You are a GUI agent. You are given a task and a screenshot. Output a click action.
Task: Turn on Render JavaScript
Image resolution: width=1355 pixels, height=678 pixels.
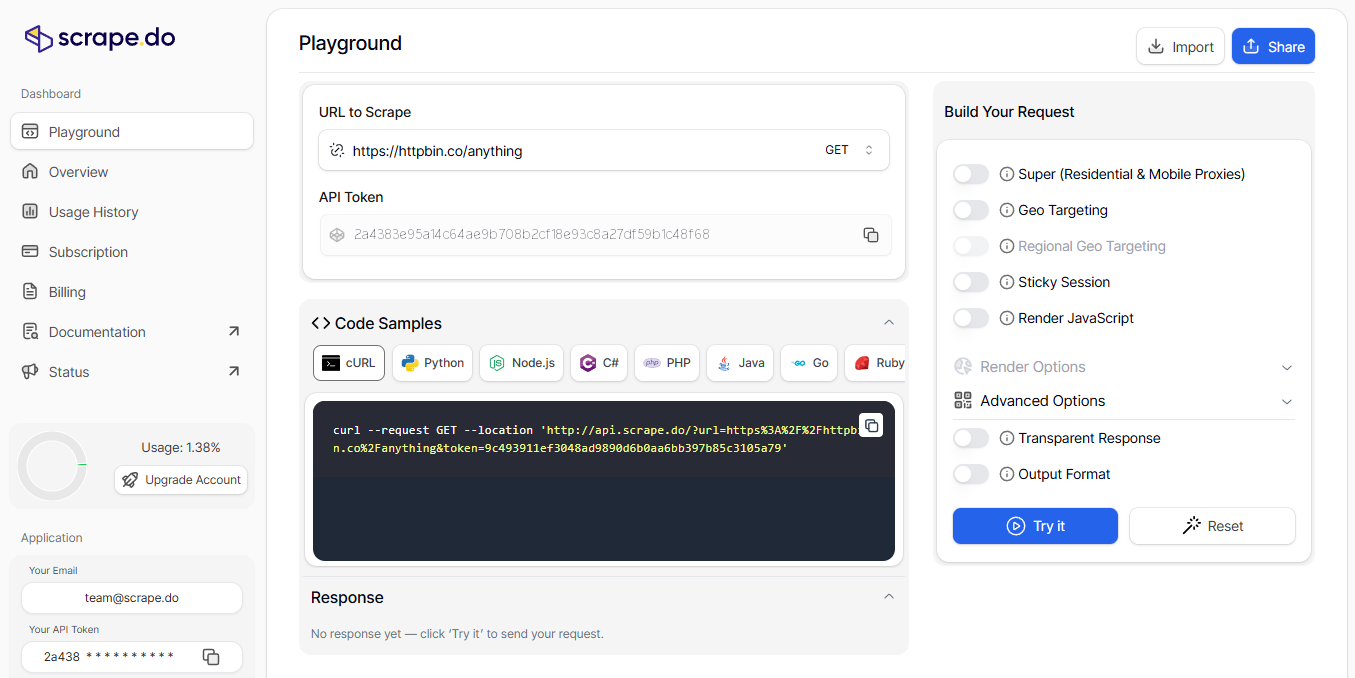(970, 317)
